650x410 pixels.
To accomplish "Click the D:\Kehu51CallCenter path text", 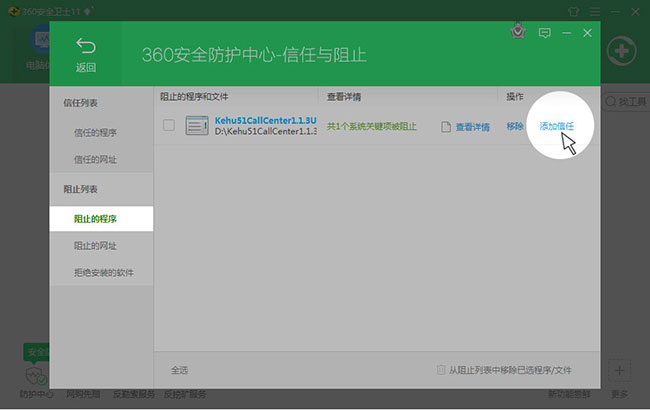I will 266,131.
